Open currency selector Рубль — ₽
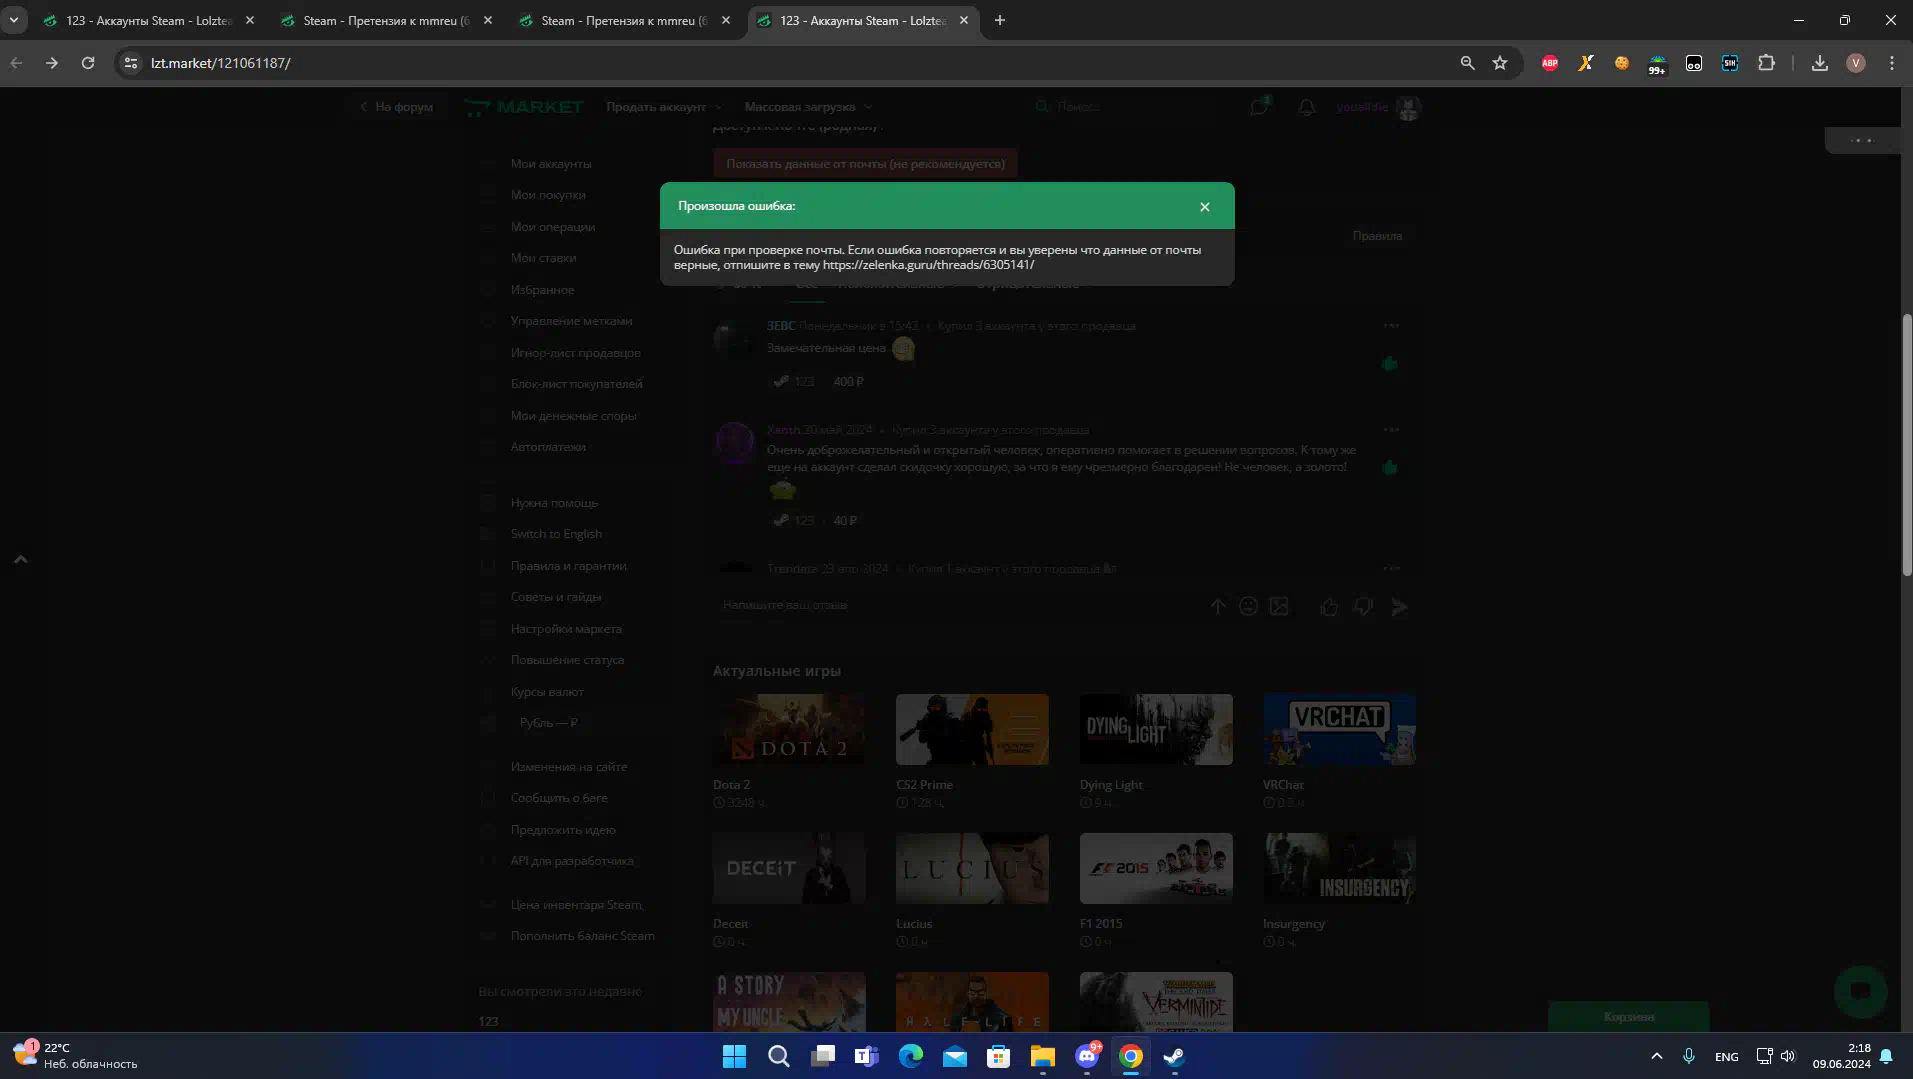1913x1079 pixels. point(548,723)
